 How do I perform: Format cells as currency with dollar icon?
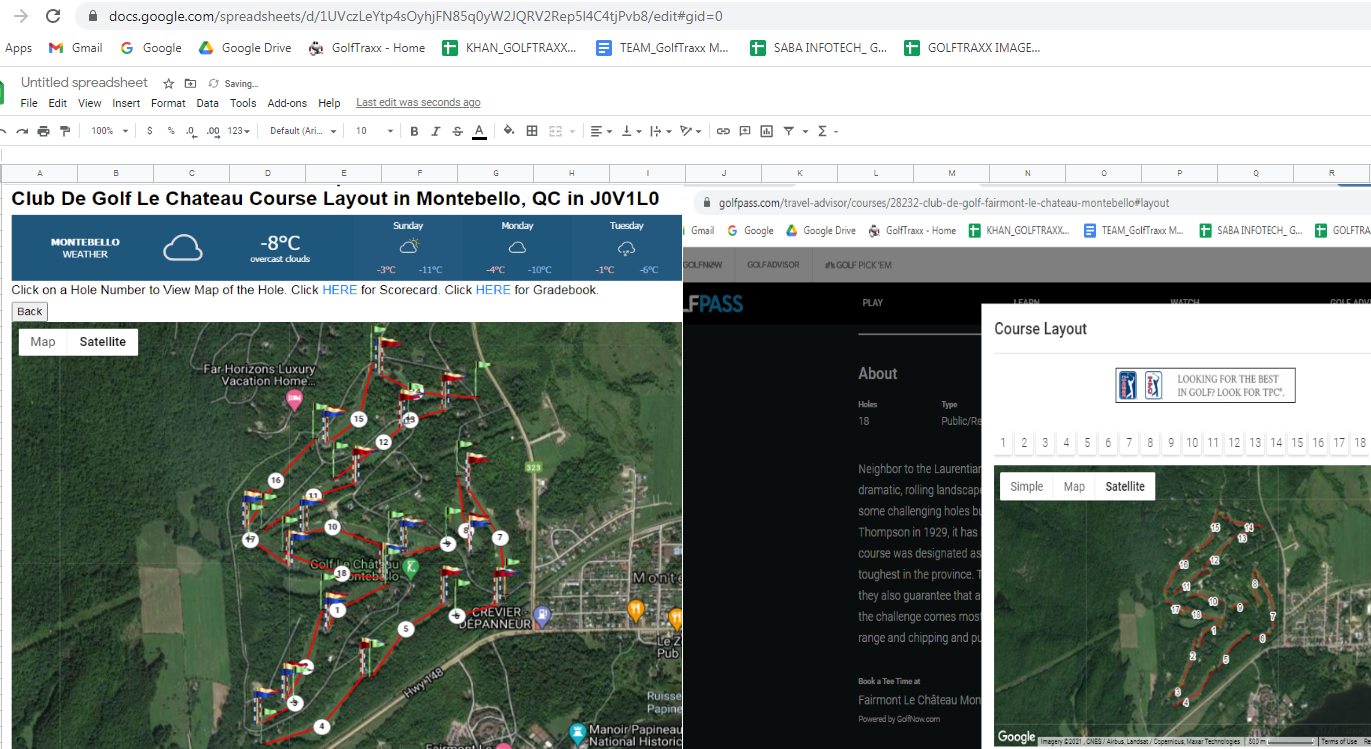tap(150, 131)
